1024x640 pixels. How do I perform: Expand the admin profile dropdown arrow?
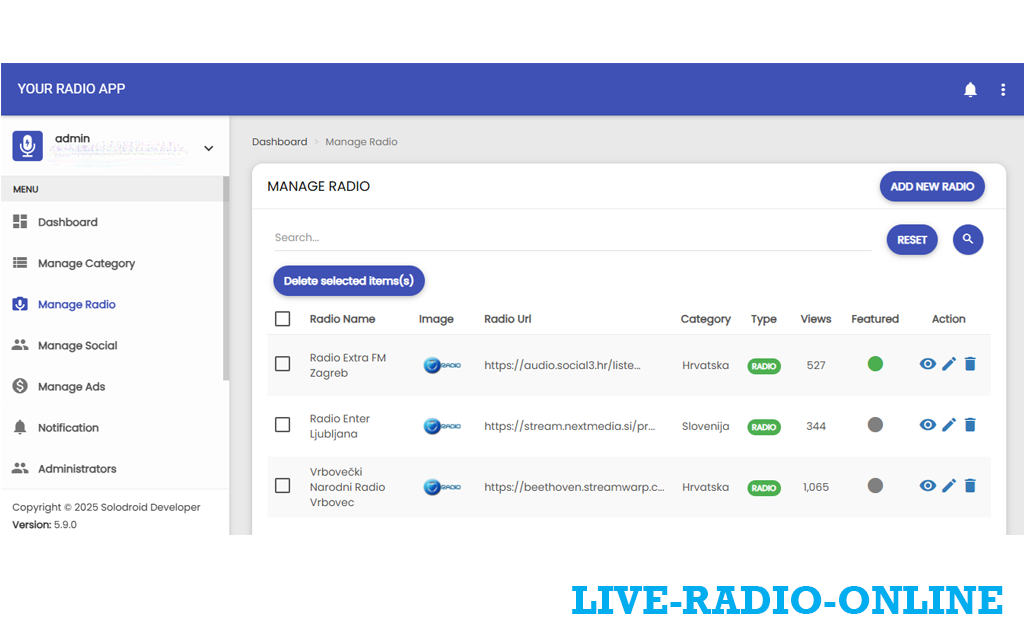click(x=208, y=148)
